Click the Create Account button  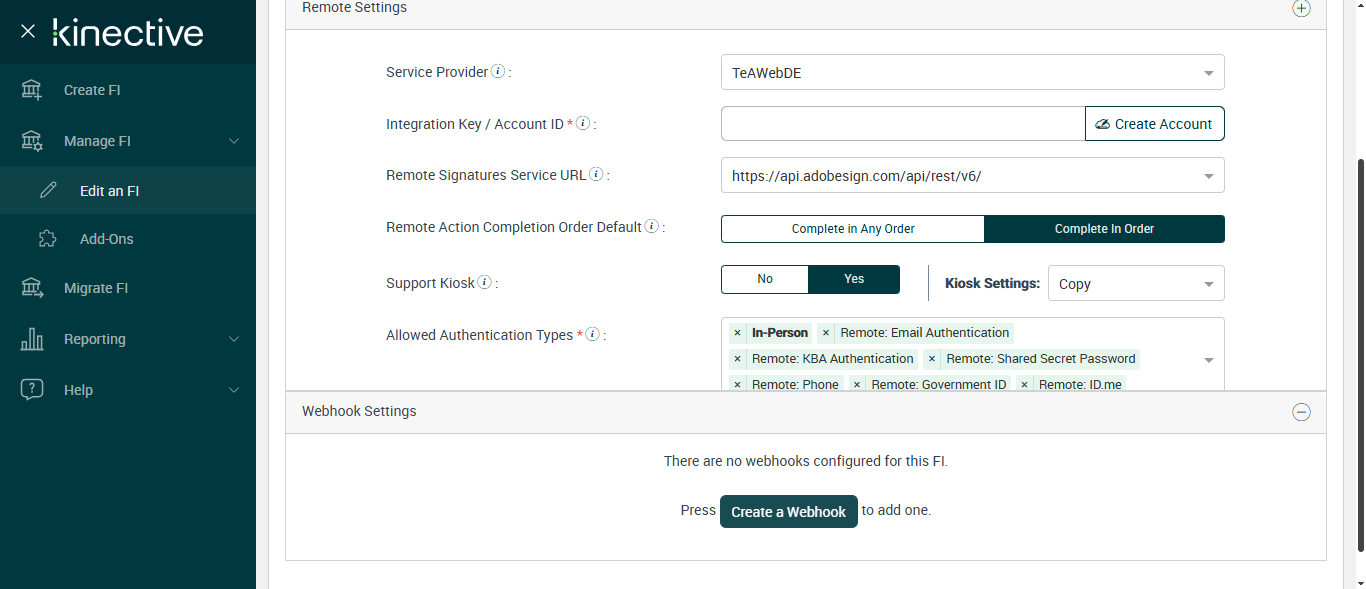(x=1154, y=124)
